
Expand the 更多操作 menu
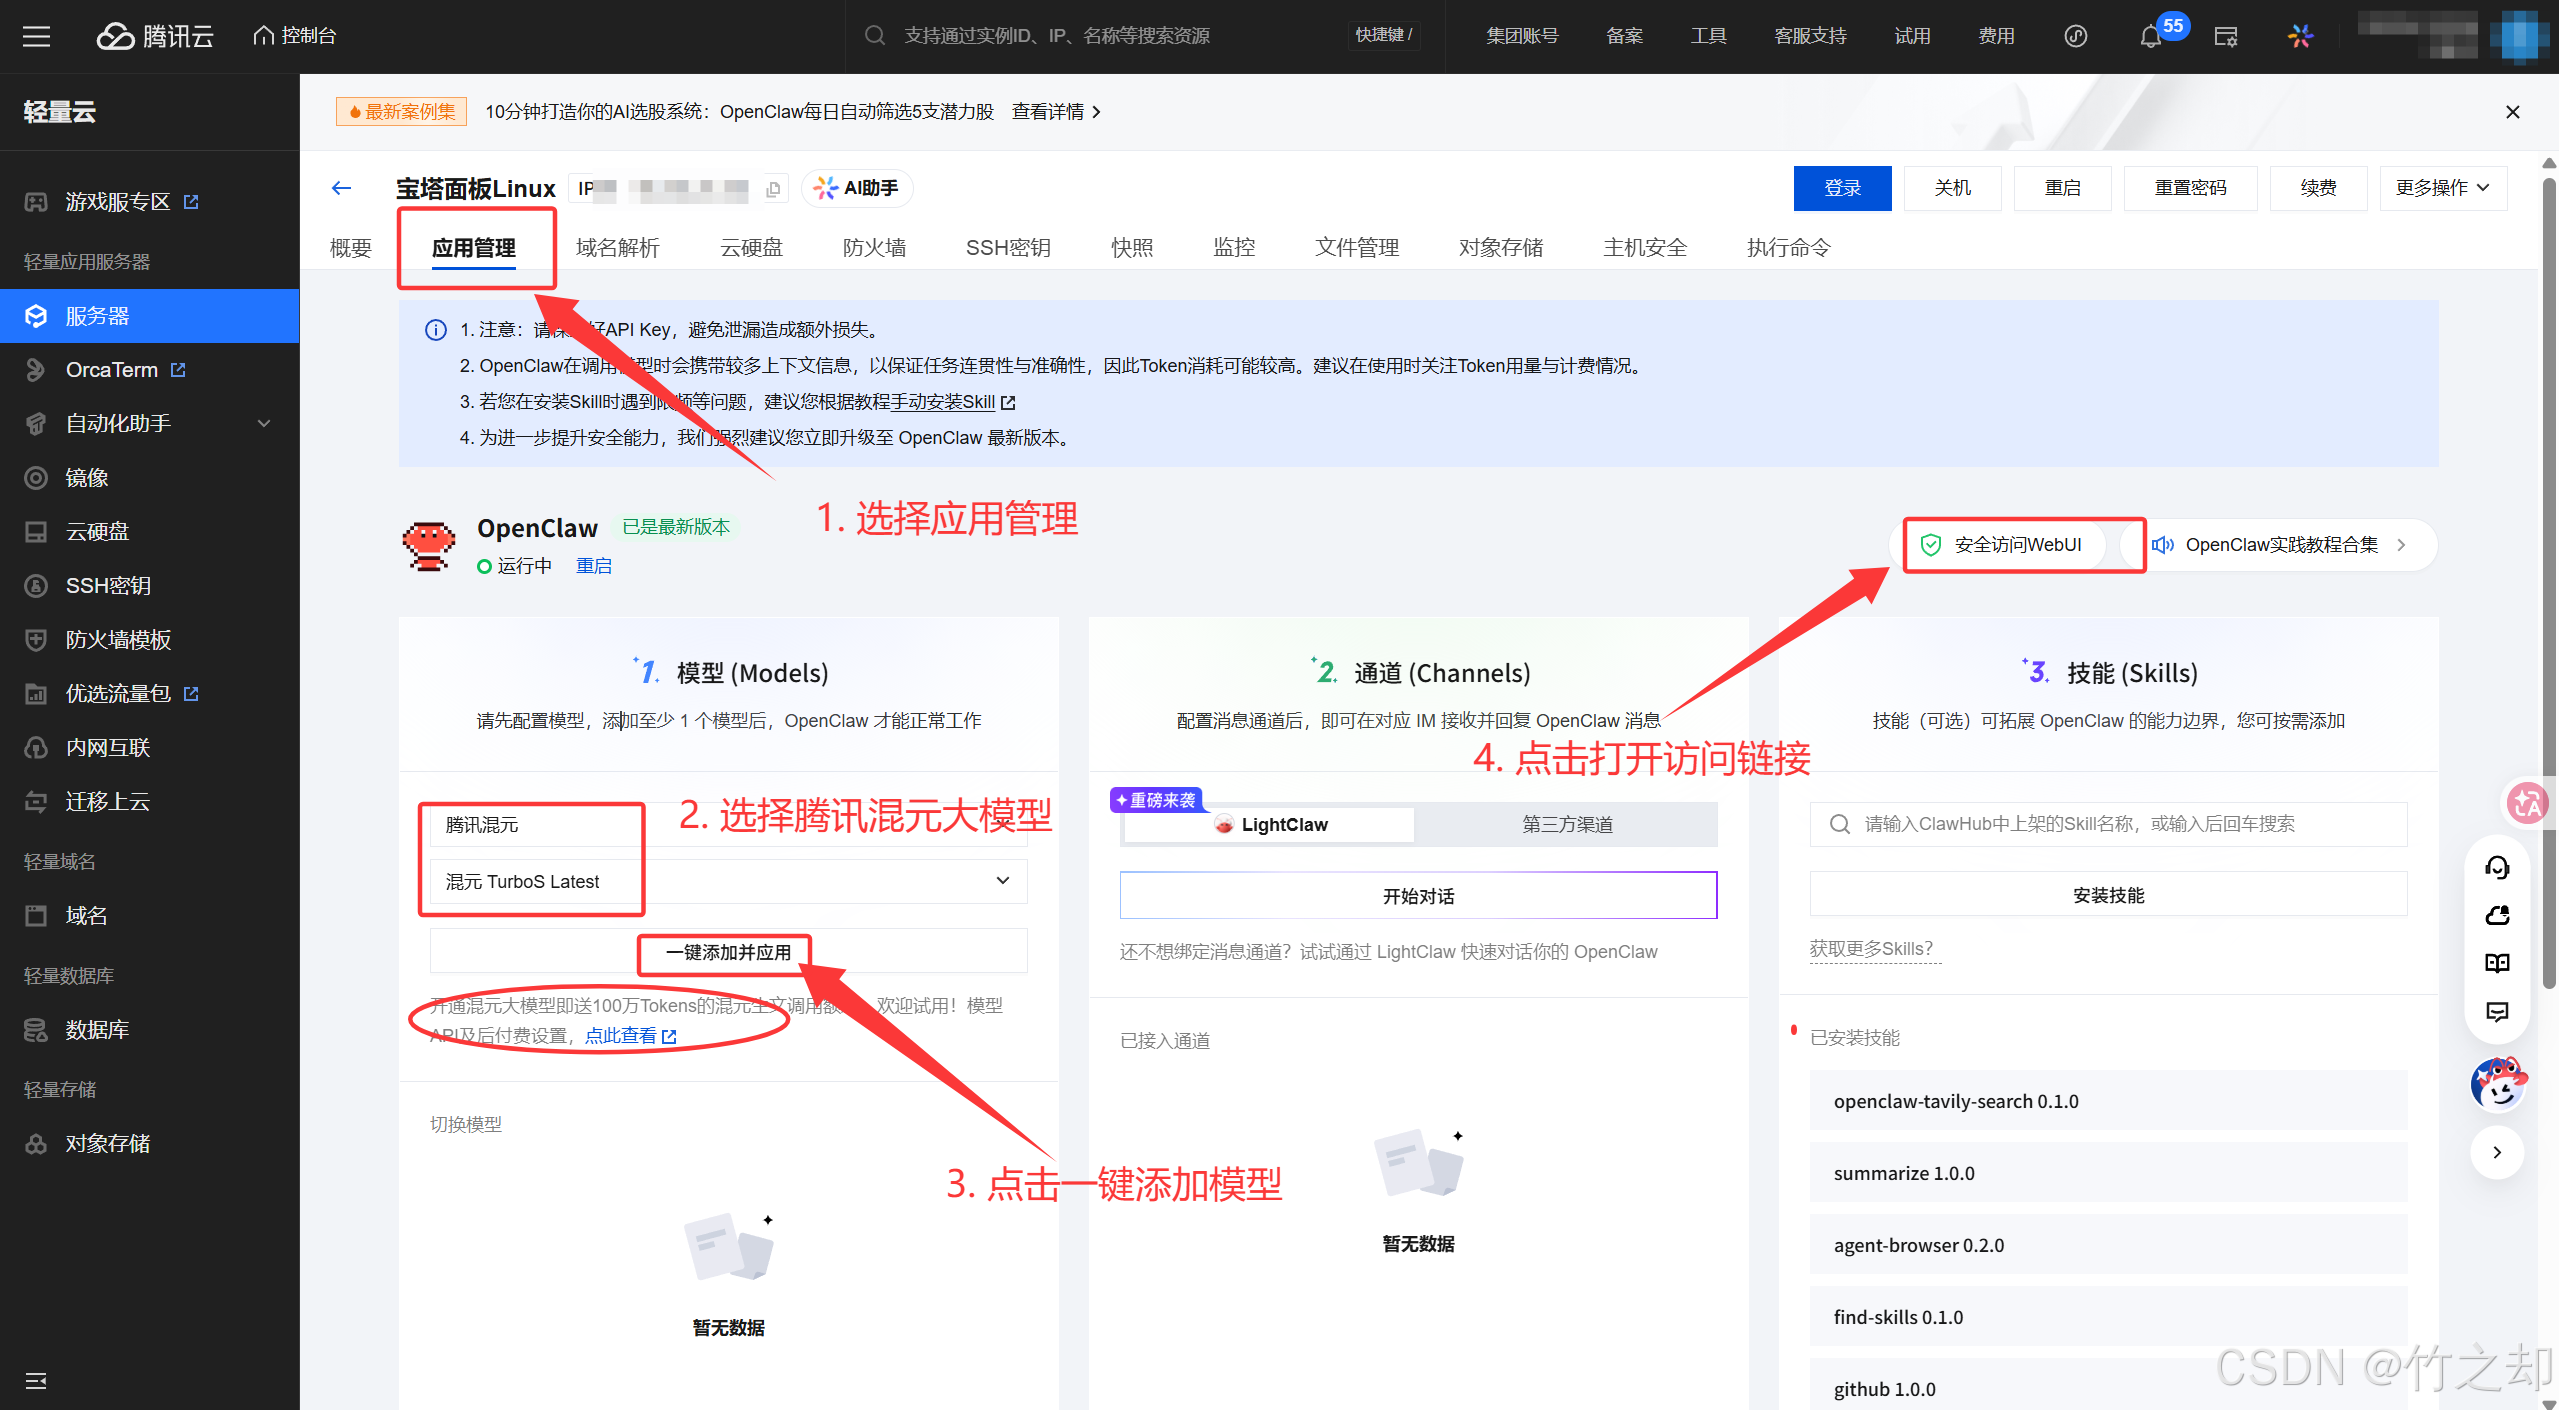tap(2441, 188)
